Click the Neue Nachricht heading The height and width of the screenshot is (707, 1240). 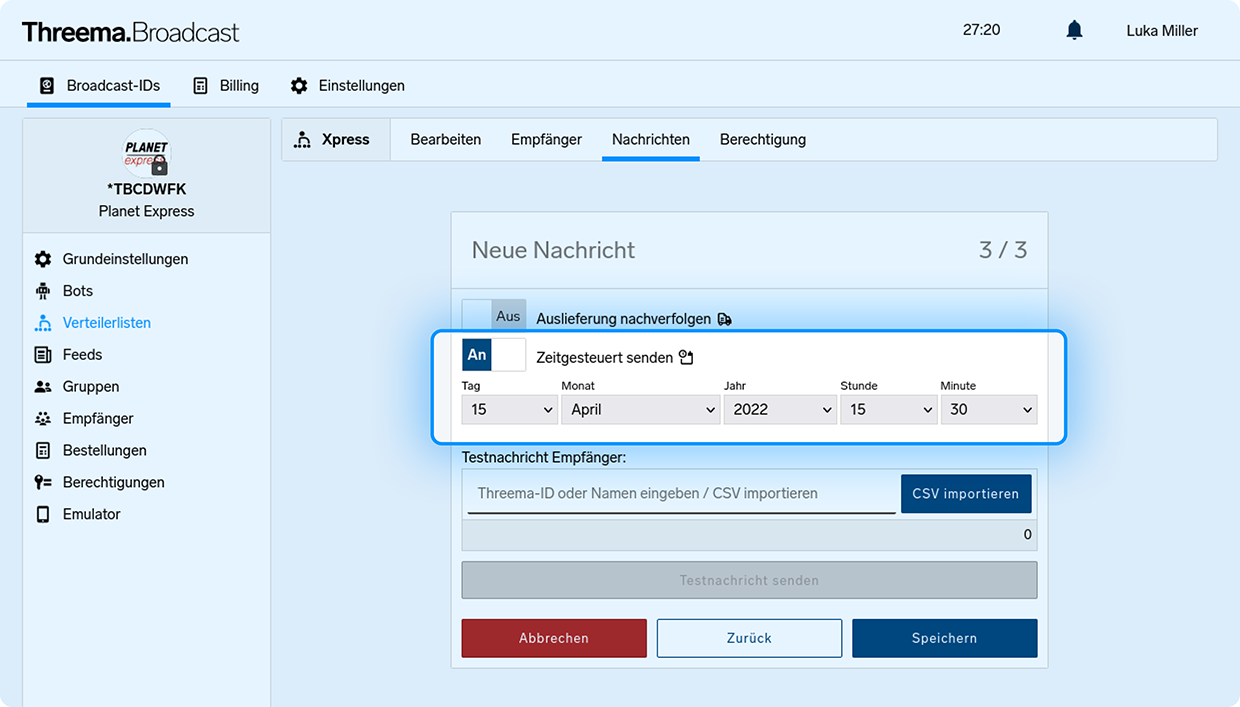(553, 250)
